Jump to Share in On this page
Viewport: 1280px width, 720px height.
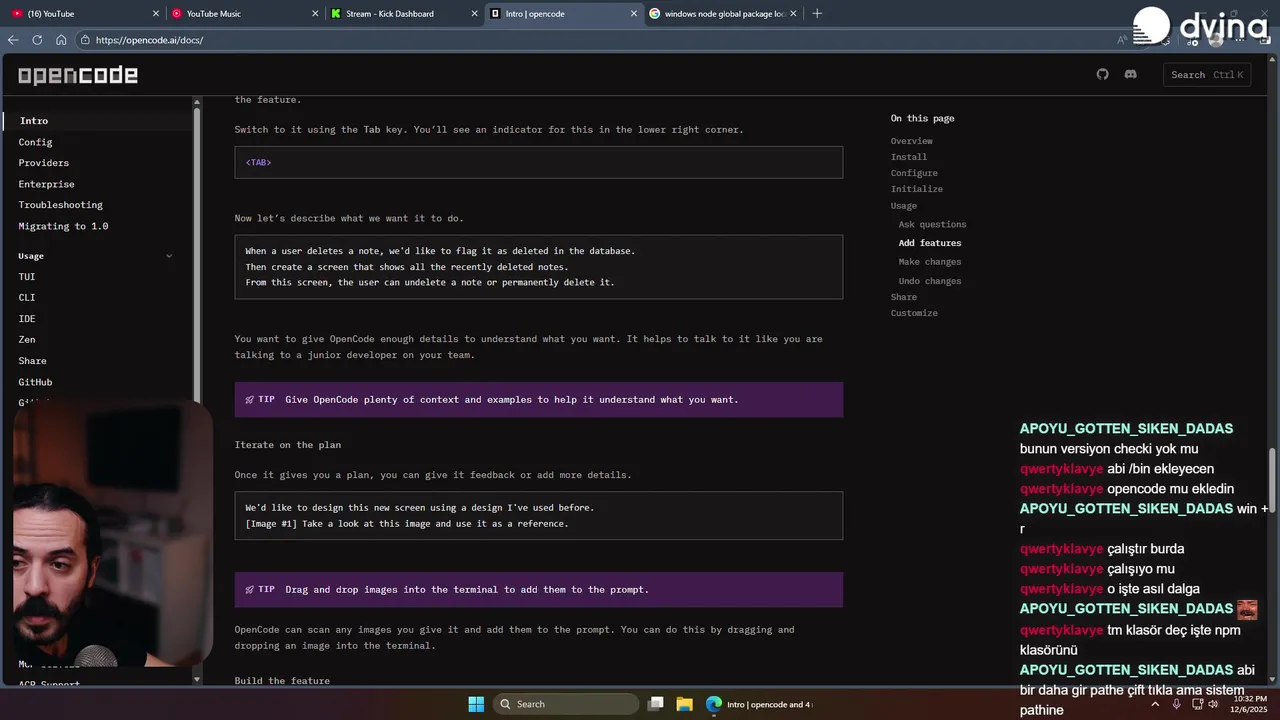[x=903, y=297]
